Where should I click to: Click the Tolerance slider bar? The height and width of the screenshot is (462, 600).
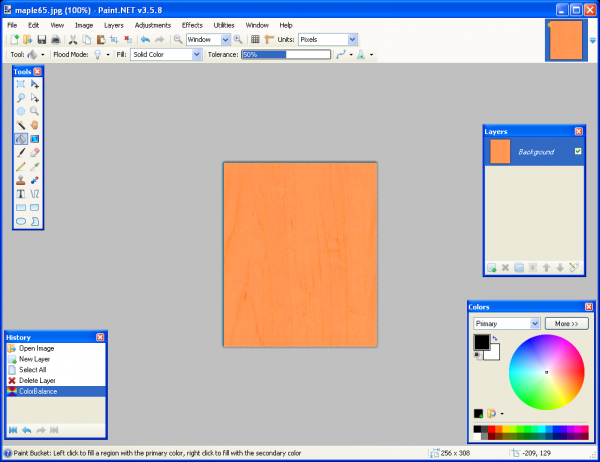tap(286, 55)
